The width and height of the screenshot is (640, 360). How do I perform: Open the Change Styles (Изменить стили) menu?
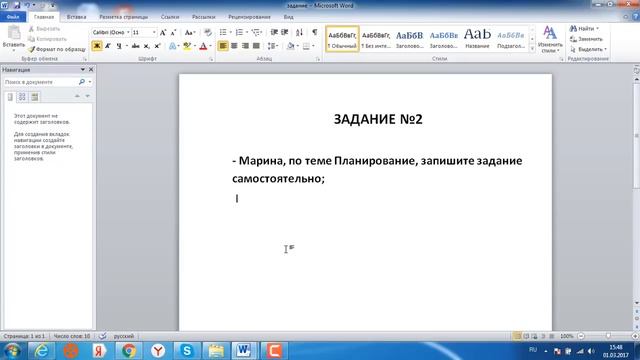[x=550, y=39]
